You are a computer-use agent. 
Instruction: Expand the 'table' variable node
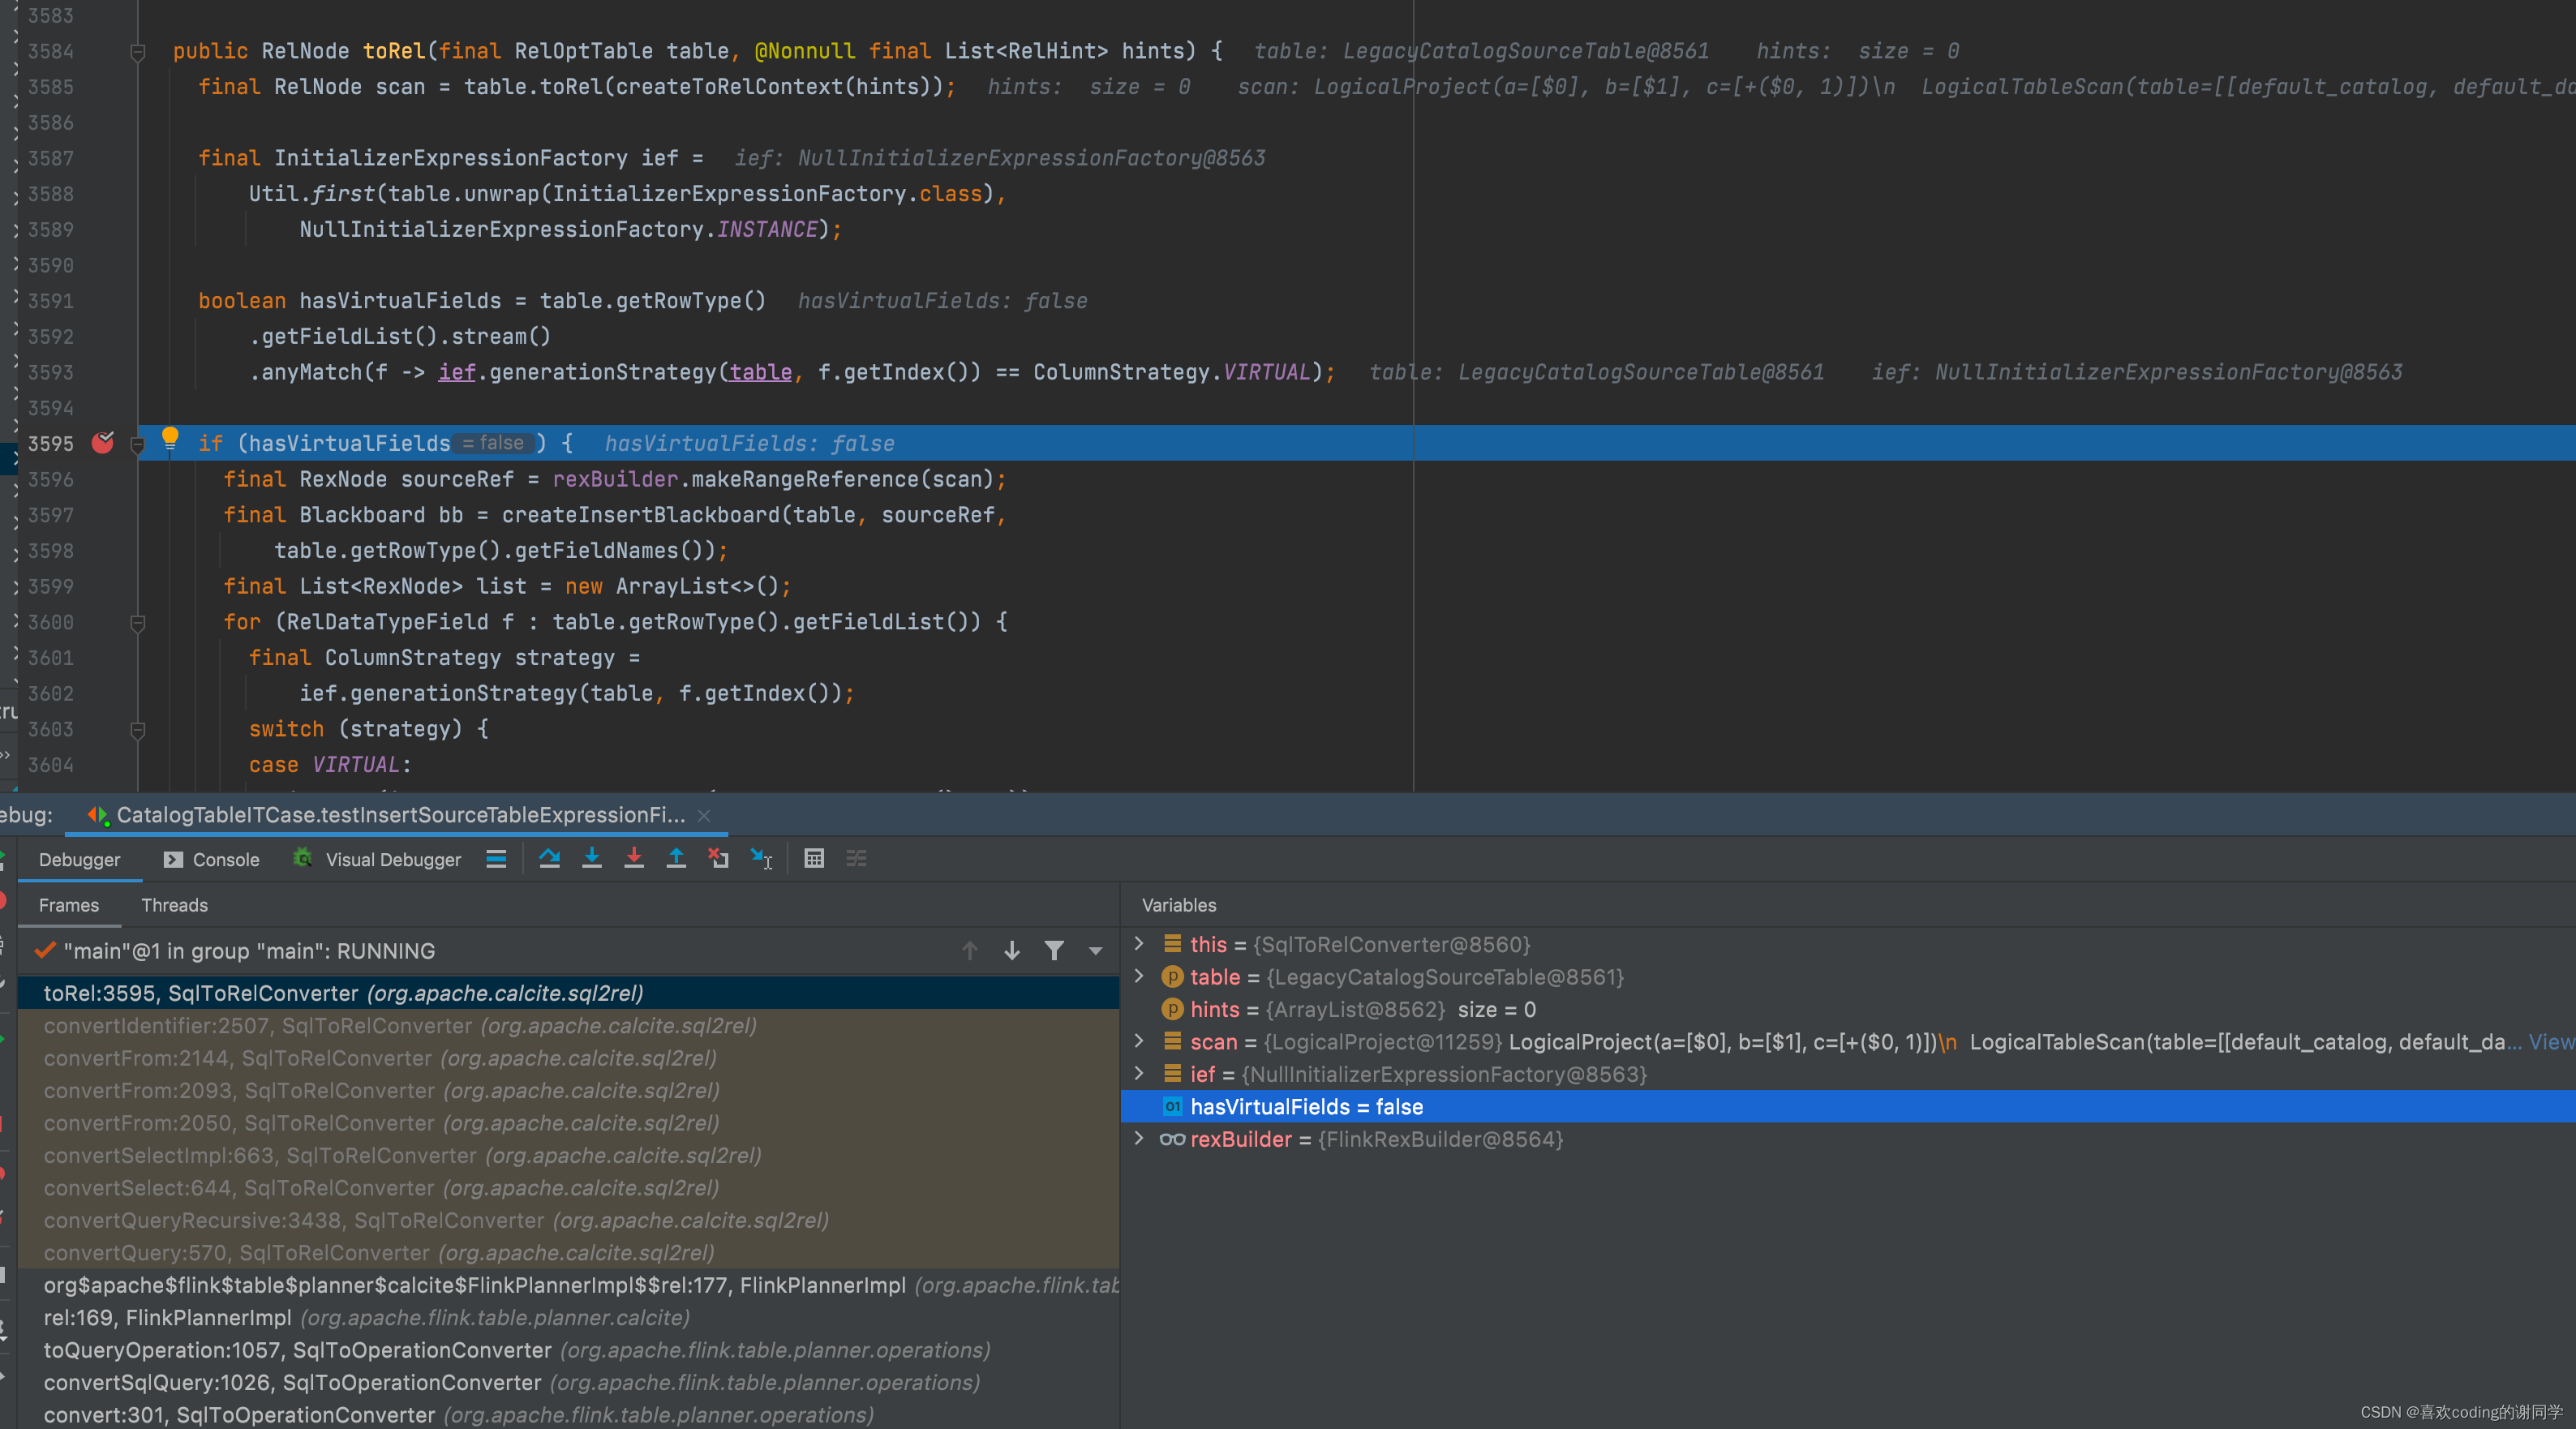click(x=1139, y=976)
